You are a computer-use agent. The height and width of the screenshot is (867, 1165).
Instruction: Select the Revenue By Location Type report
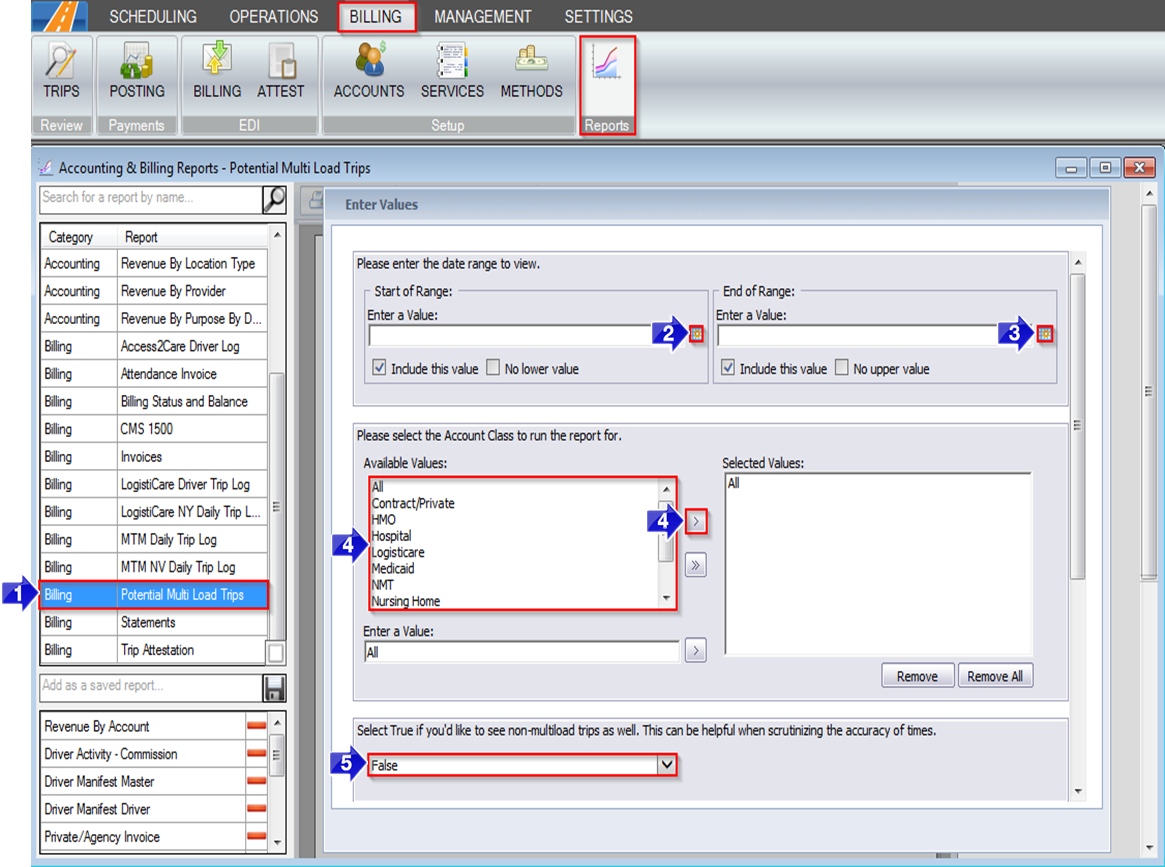[x=154, y=264]
